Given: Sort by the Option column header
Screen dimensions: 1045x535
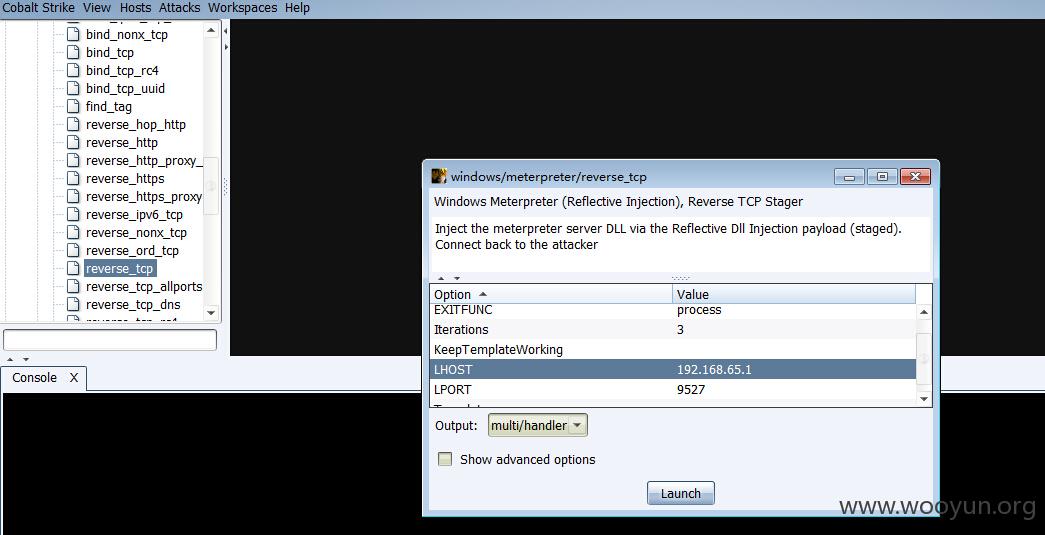Looking at the screenshot, I should click(550, 294).
